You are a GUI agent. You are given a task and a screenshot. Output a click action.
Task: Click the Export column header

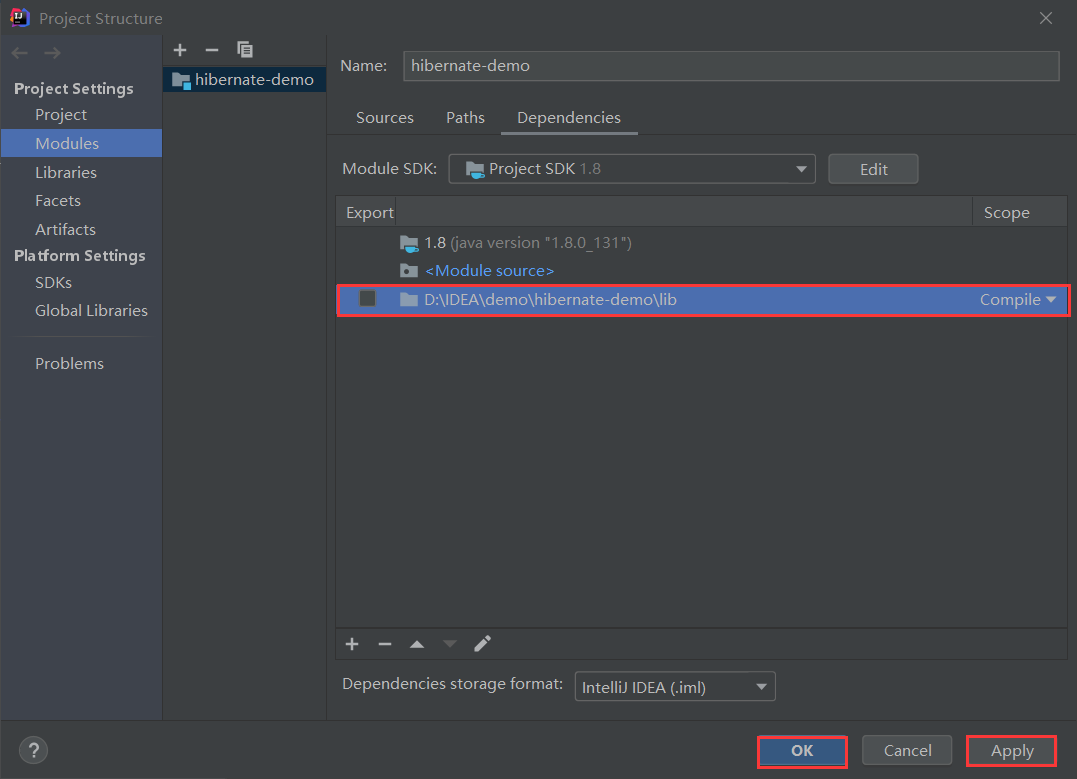(x=366, y=212)
